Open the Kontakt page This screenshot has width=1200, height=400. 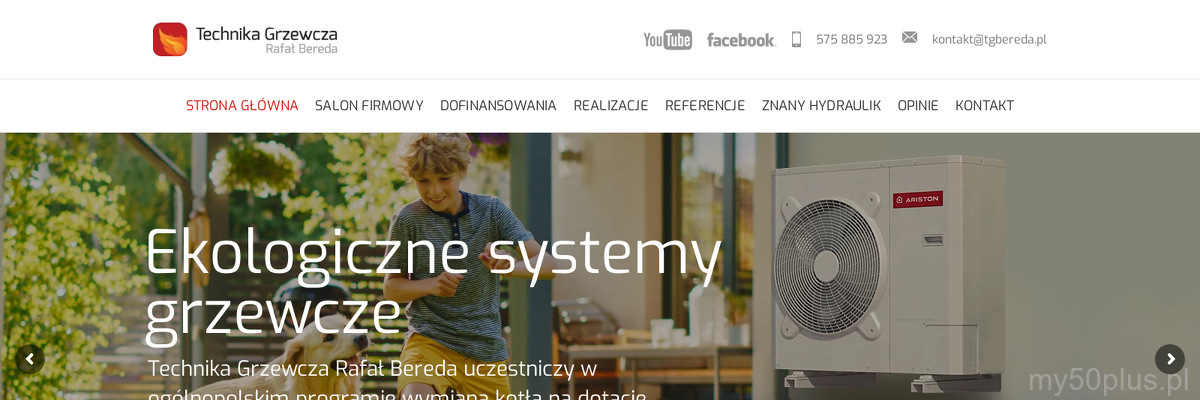[984, 106]
